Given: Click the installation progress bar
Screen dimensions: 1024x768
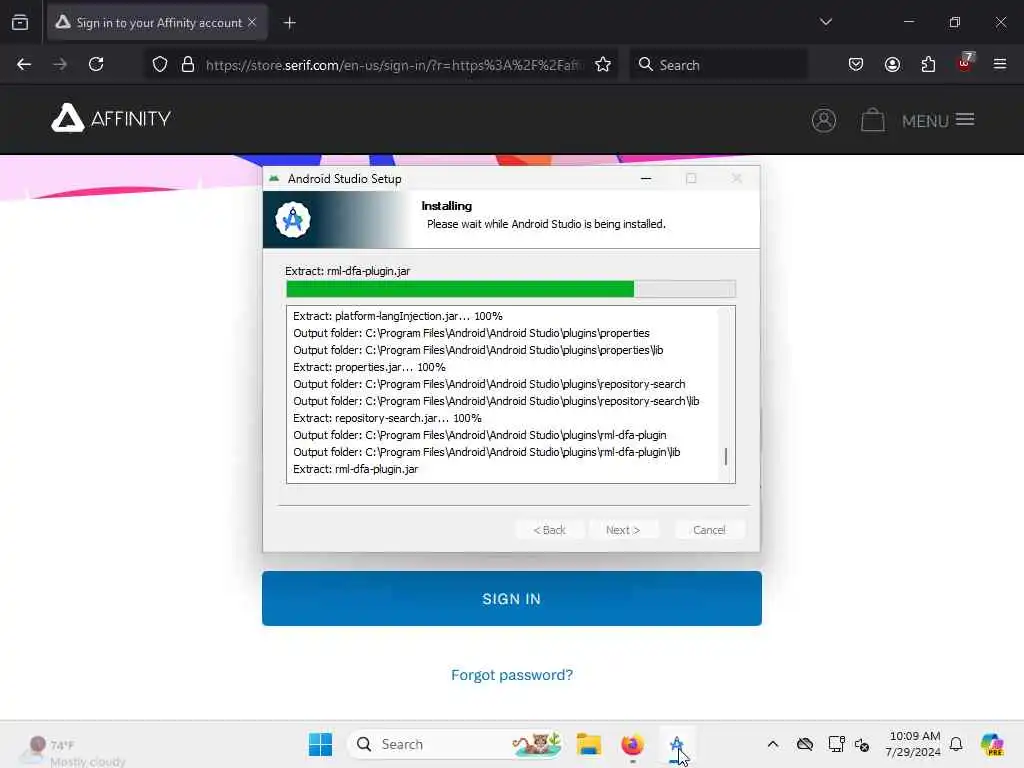Looking at the screenshot, I should click(511, 289).
